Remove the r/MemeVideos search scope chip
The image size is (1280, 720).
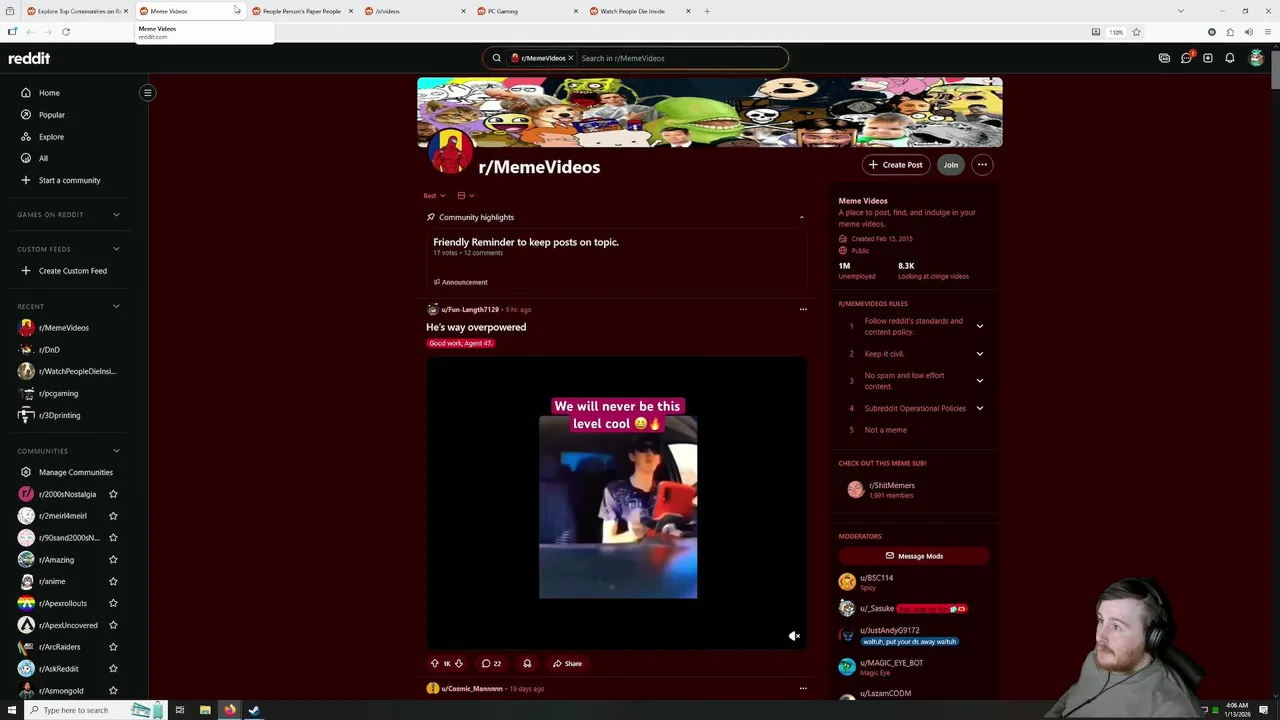point(570,58)
